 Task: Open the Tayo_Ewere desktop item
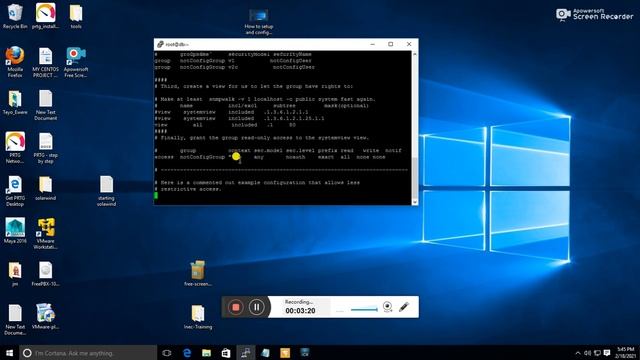(x=15, y=102)
